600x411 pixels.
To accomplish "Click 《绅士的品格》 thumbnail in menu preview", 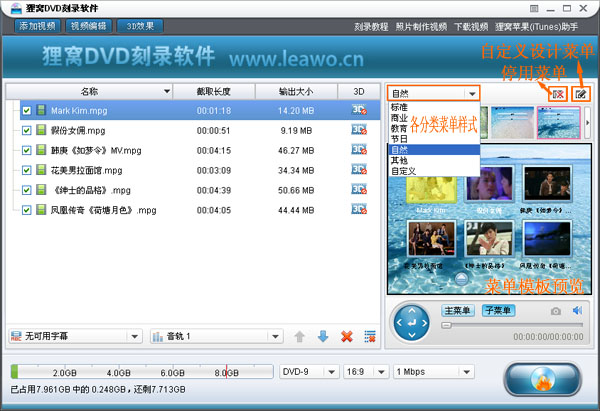I will pyautogui.click(x=488, y=238).
